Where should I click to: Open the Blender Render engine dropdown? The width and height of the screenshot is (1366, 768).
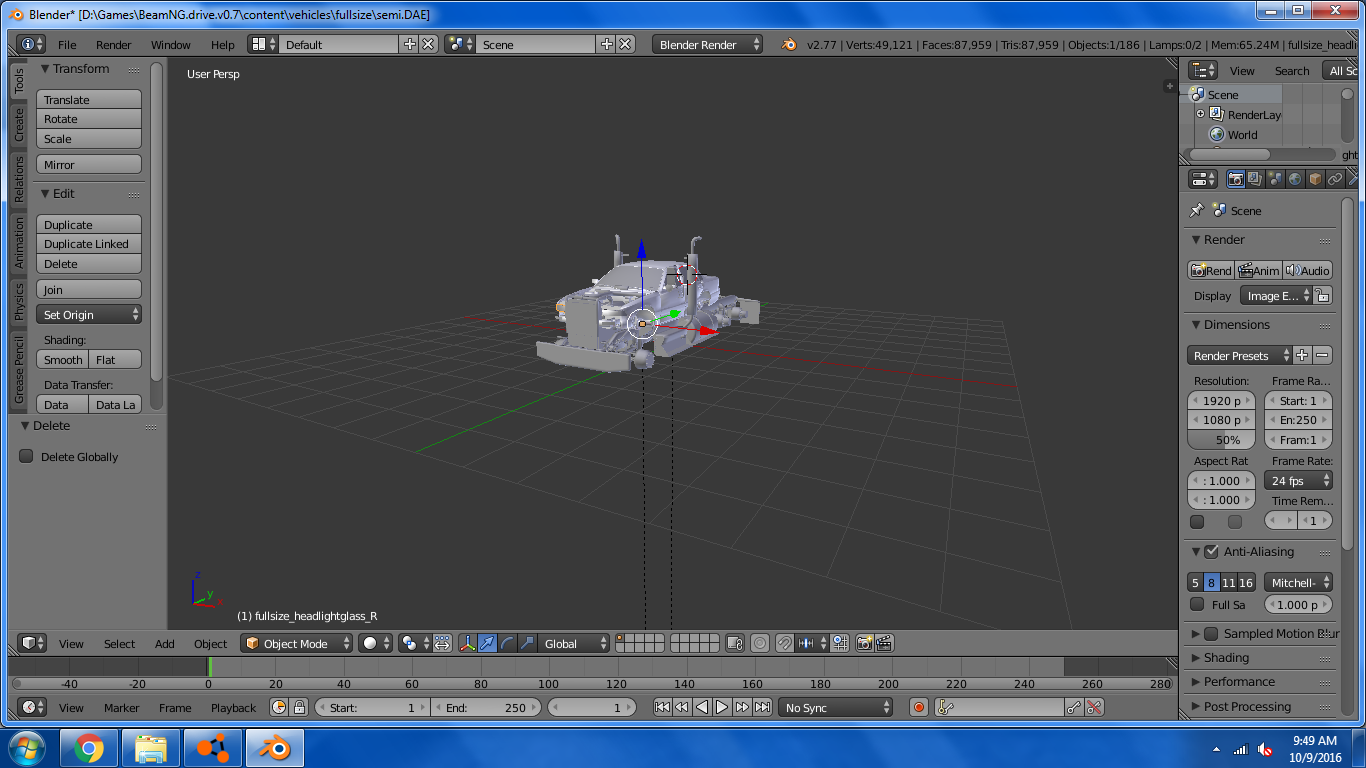click(707, 44)
